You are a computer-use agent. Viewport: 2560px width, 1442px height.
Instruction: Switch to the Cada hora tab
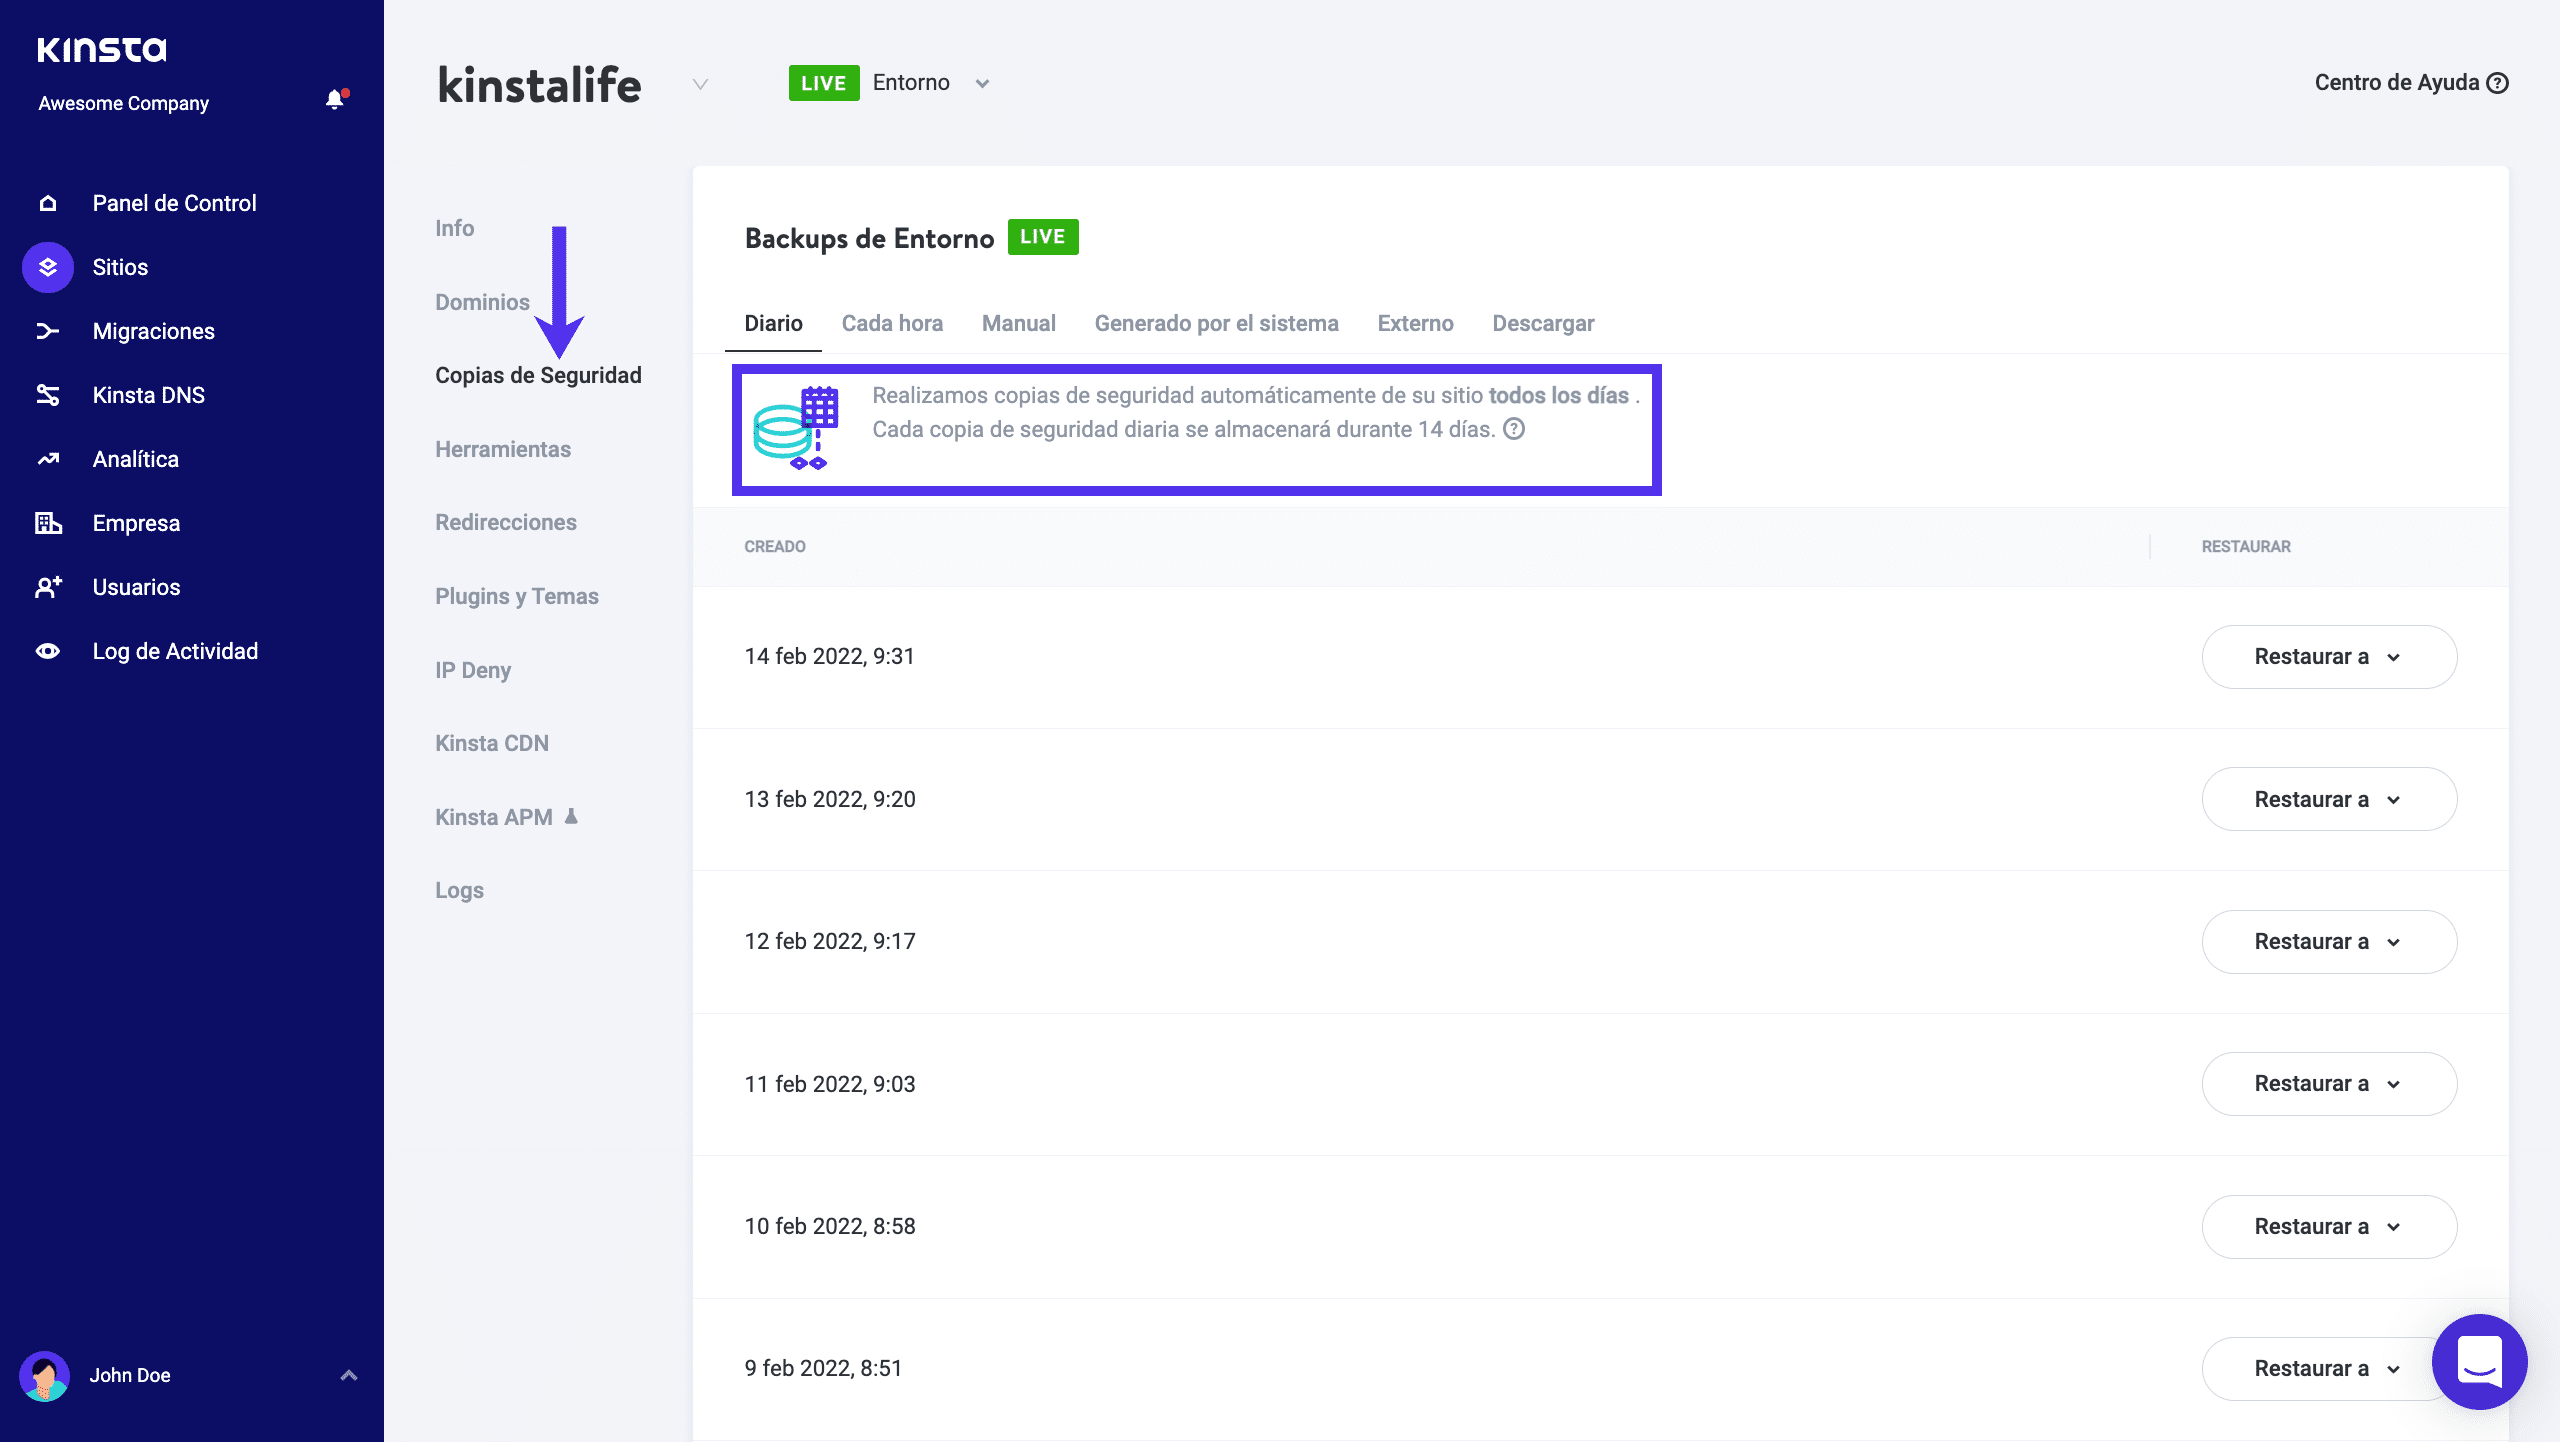pos(892,324)
